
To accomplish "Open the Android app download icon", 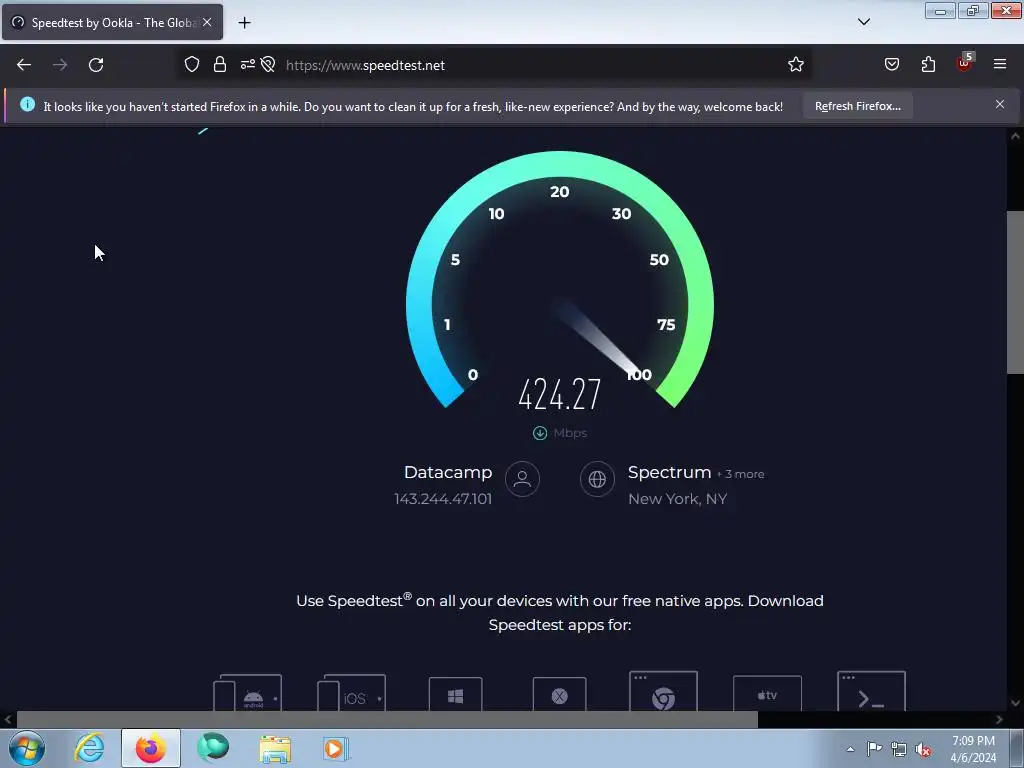I will coord(248,694).
